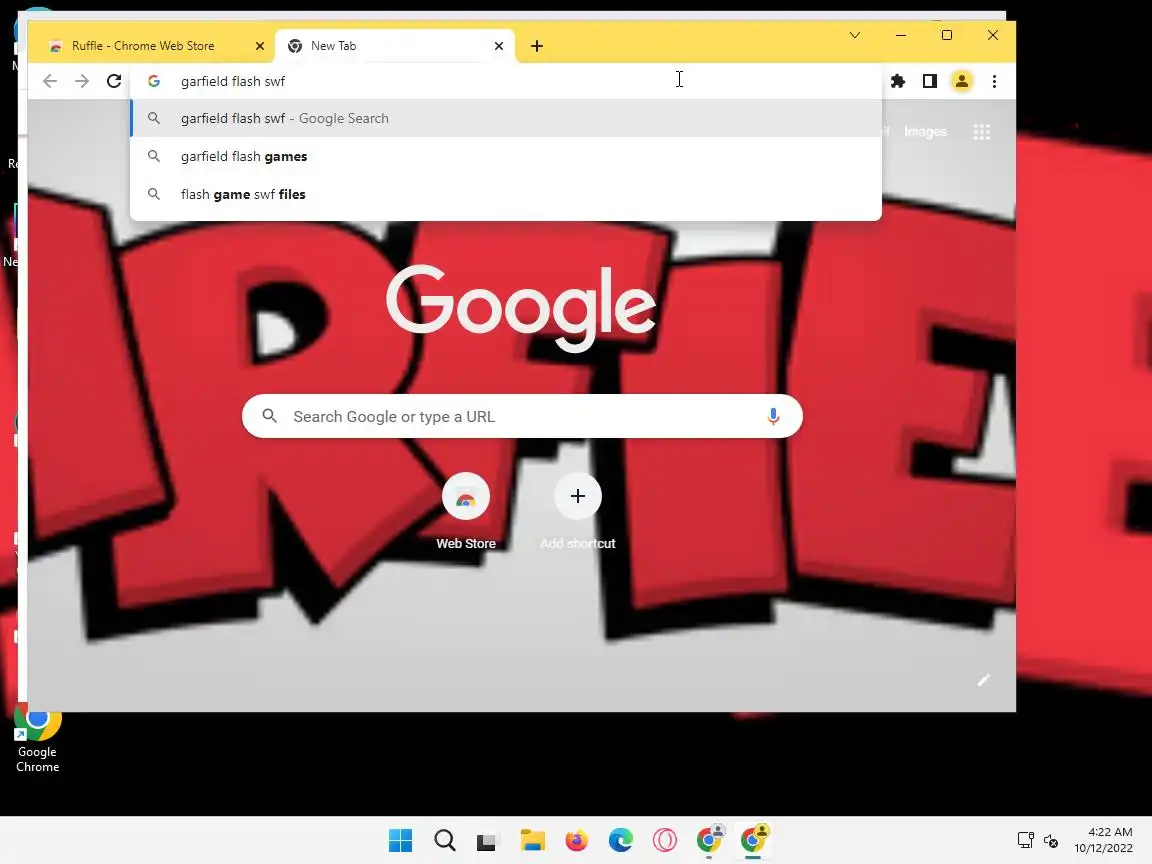Image resolution: width=1152 pixels, height=864 pixels.
Task: Open File Explorer from taskbar
Action: click(x=533, y=840)
